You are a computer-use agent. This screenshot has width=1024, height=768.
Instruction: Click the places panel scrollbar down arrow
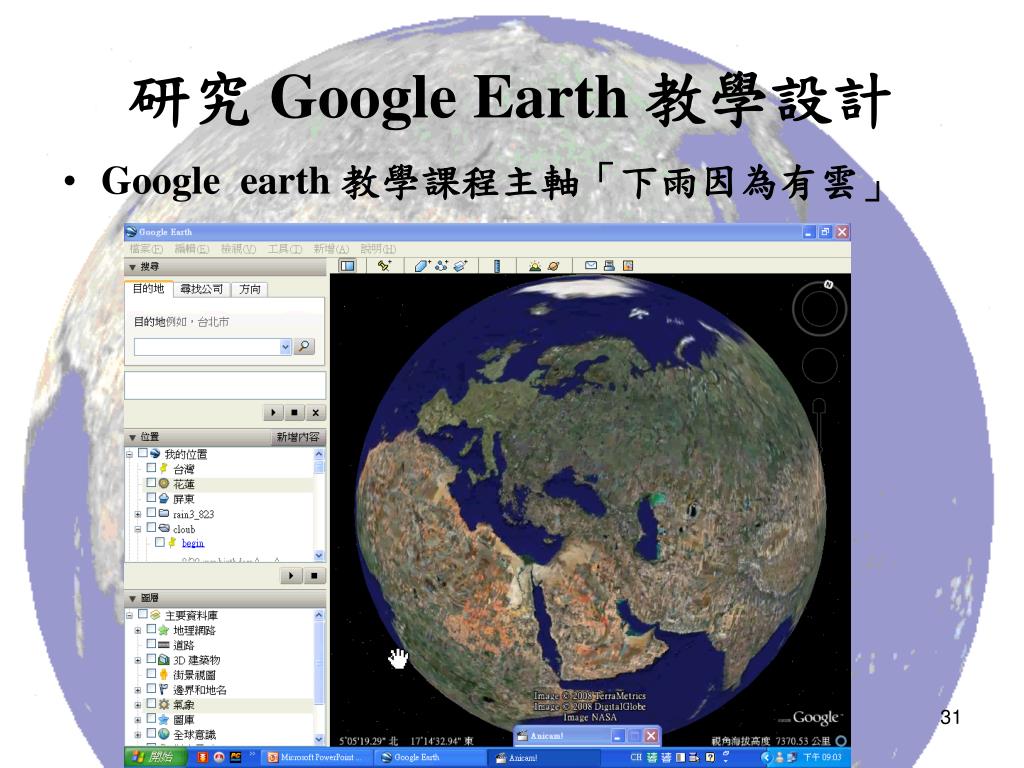(x=319, y=555)
